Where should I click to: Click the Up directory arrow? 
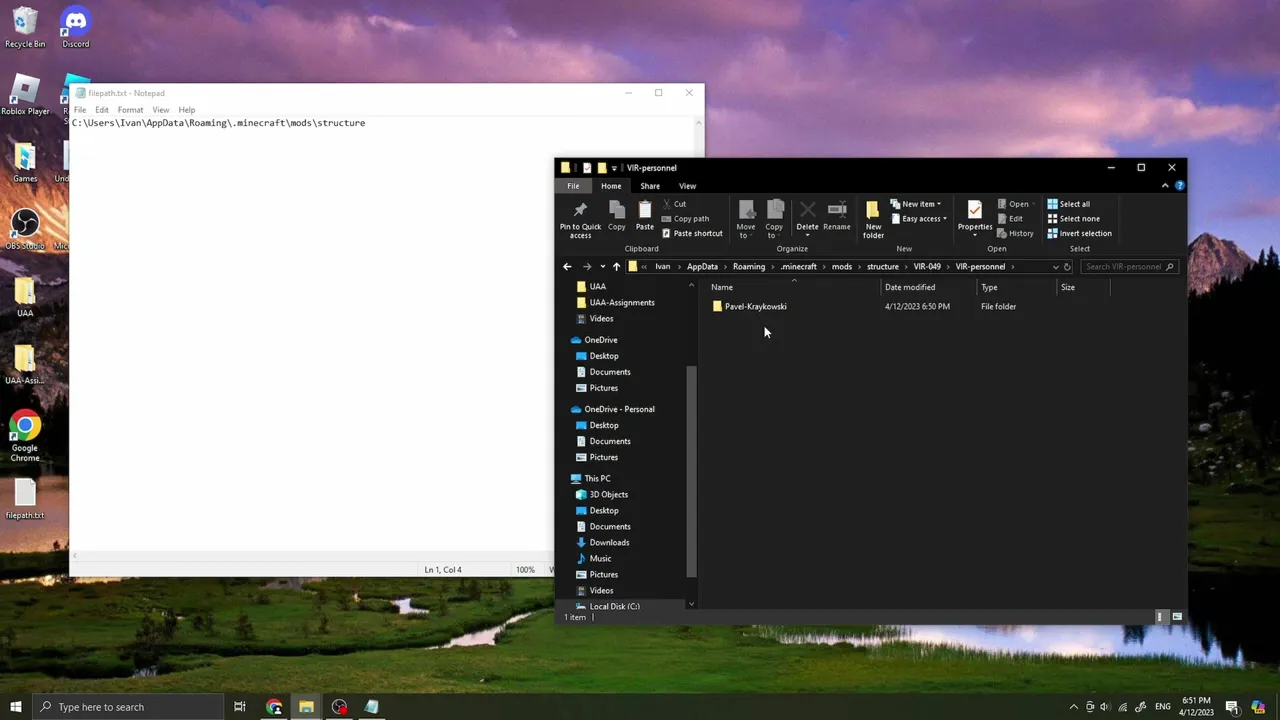[616, 267]
